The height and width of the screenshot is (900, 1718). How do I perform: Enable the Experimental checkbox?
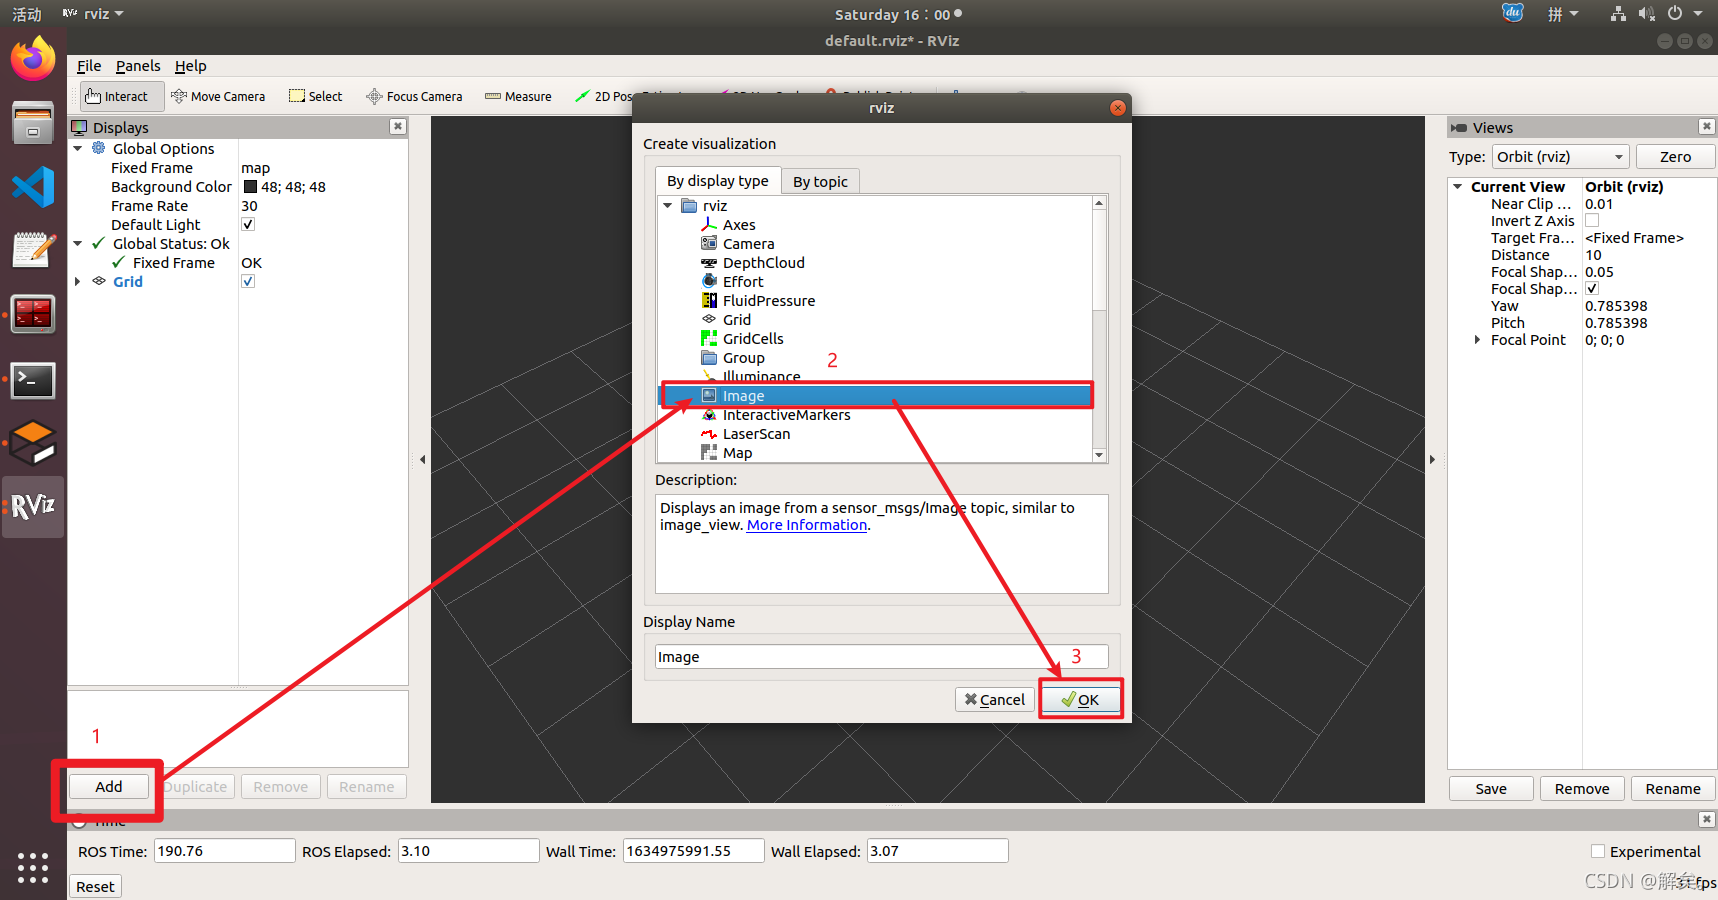click(1598, 851)
